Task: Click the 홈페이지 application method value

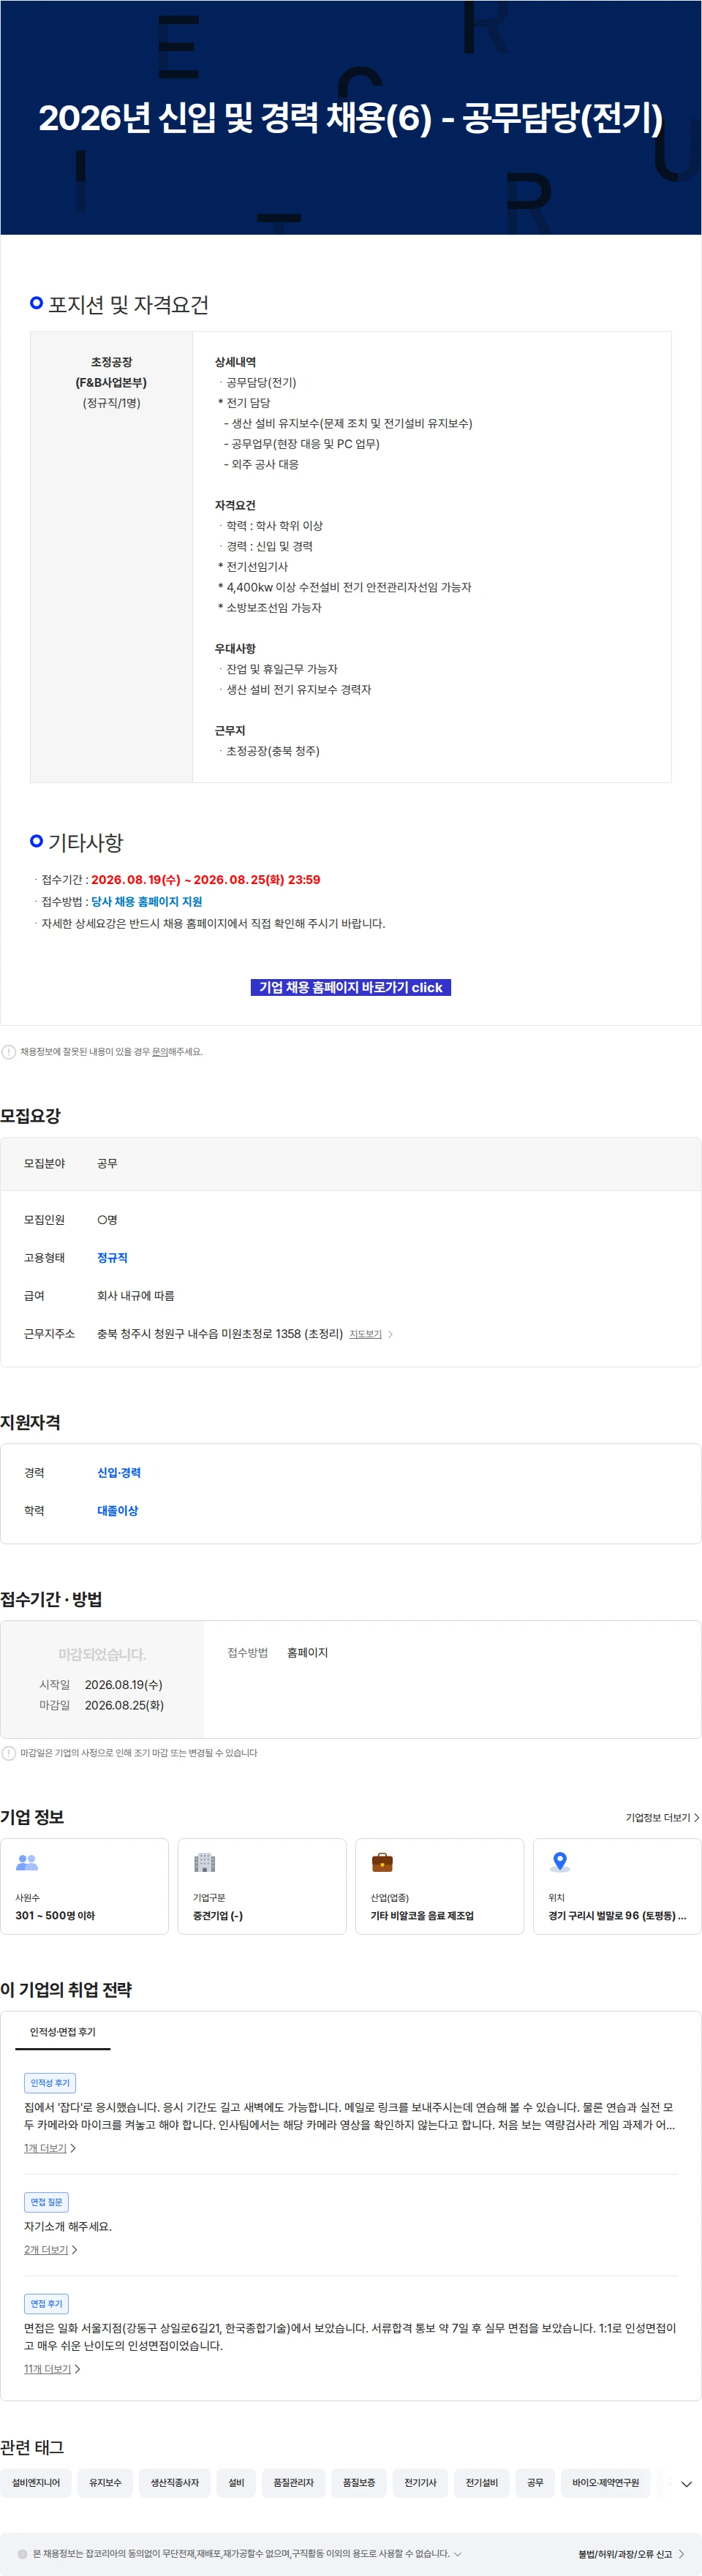Action: click(307, 1653)
